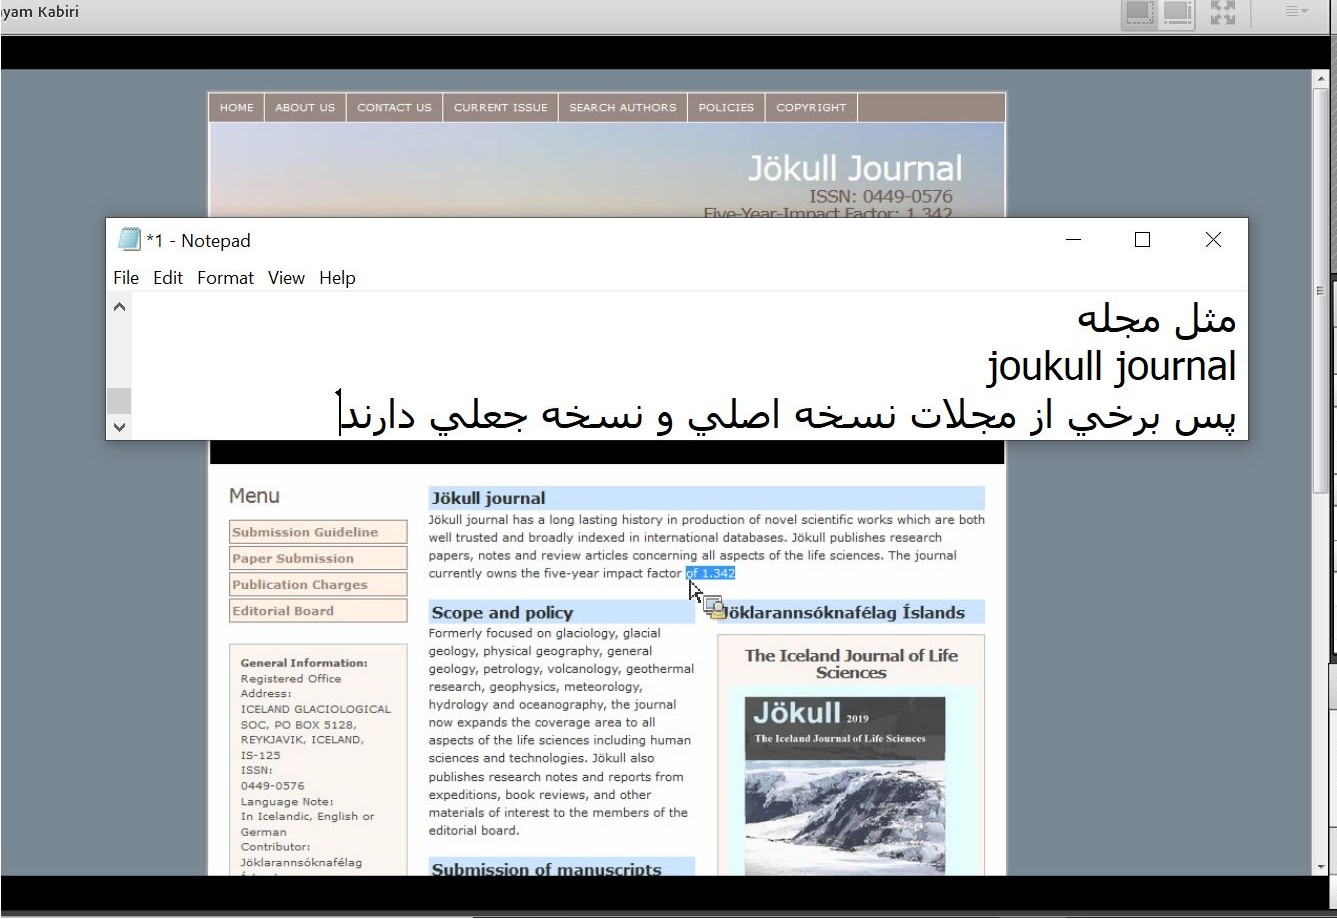This screenshot has width=1337, height=919.
Task: Open SEARCH AUTHORS tab on website
Action: tap(622, 107)
